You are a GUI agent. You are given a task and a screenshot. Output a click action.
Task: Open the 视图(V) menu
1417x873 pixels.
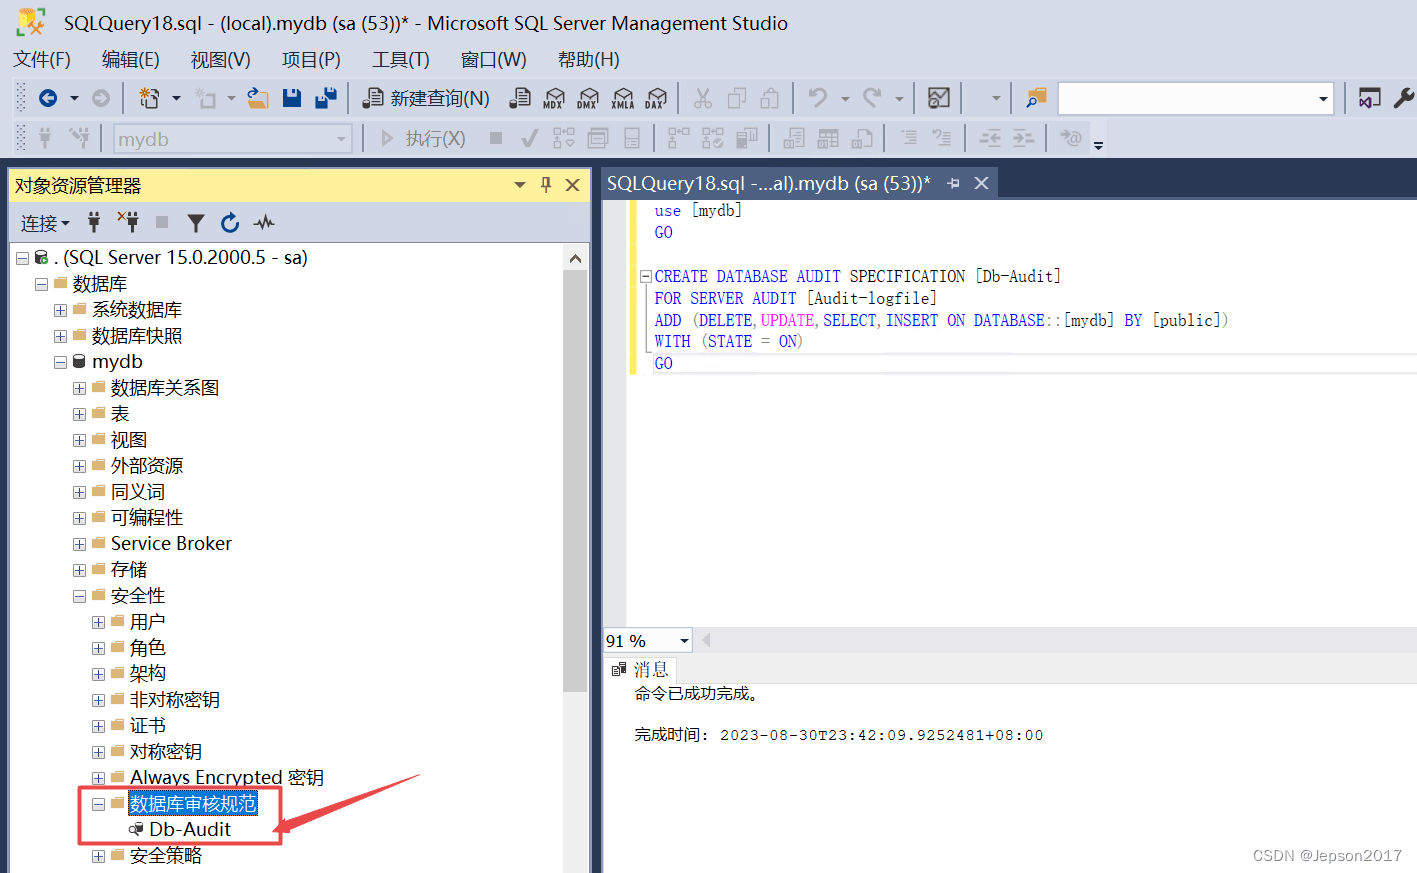point(221,60)
